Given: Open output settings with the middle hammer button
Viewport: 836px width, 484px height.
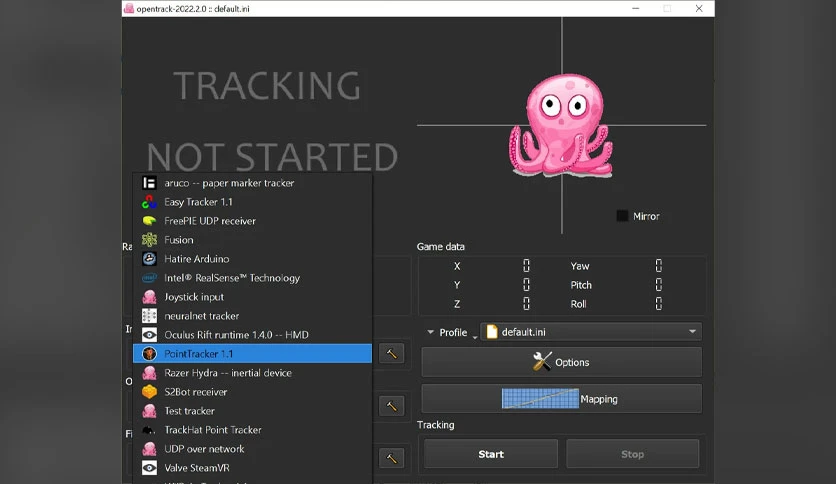Looking at the screenshot, I should click(x=391, y=406).
